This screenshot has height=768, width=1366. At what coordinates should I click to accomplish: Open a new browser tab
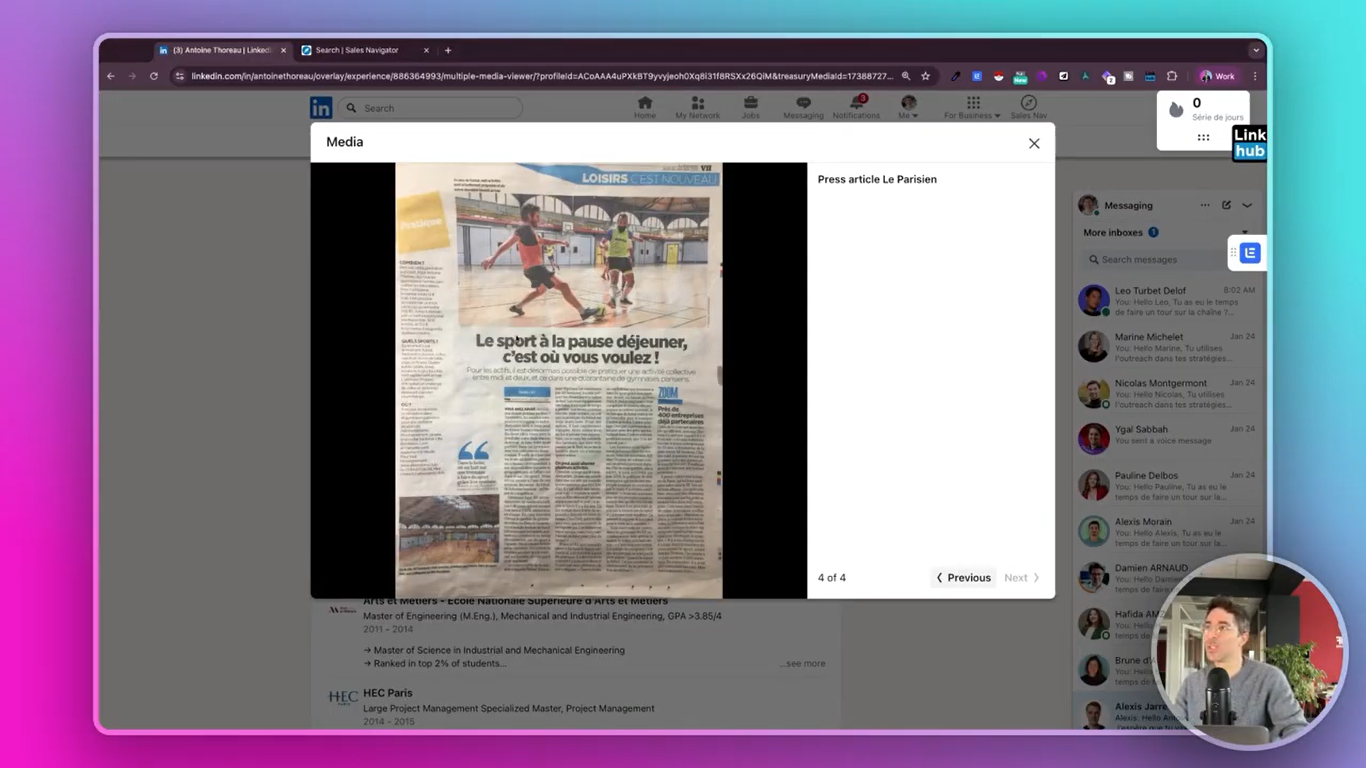coord(448,50)
